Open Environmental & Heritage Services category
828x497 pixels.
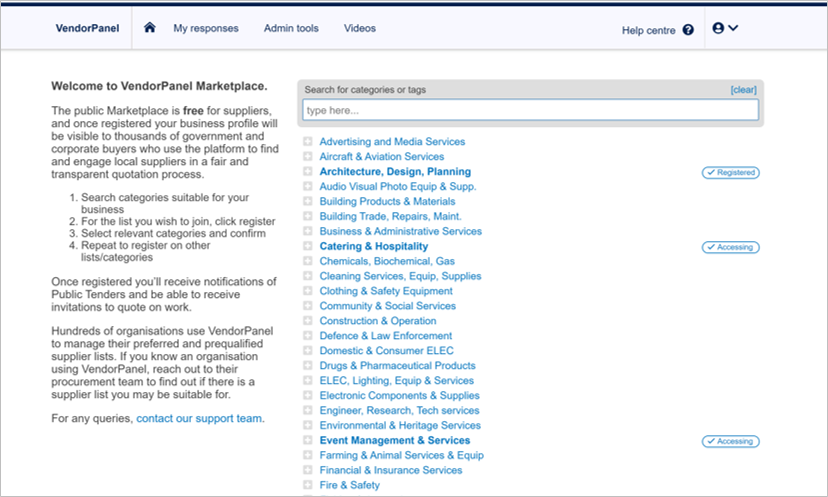click(400, 425)
